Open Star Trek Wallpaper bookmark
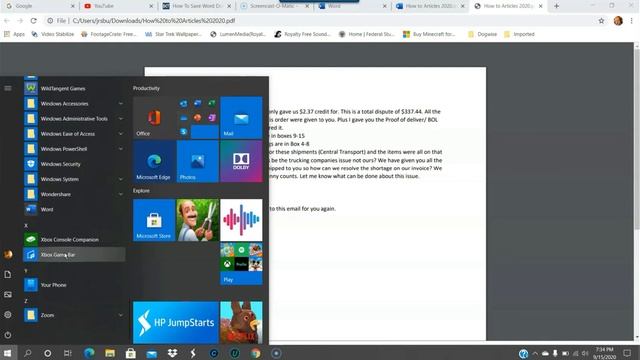640x360 pixels. click(x=173, y=34)
